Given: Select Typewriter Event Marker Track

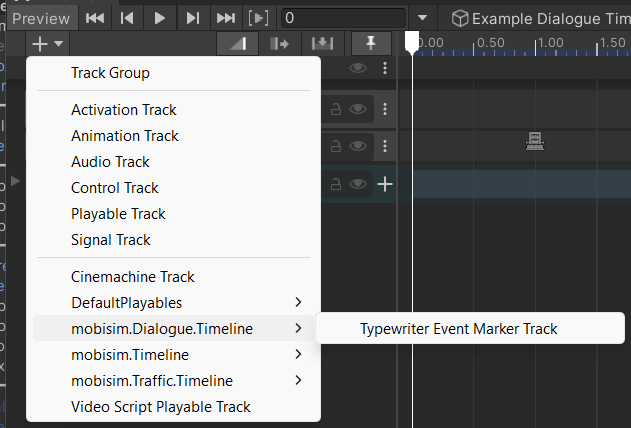Looking at the screenshot, I should (x=470, y=329).
